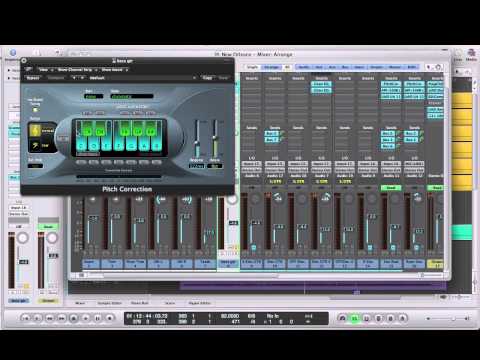Open the Score tab
480x360 pixels.
click(x=170, y=303)
